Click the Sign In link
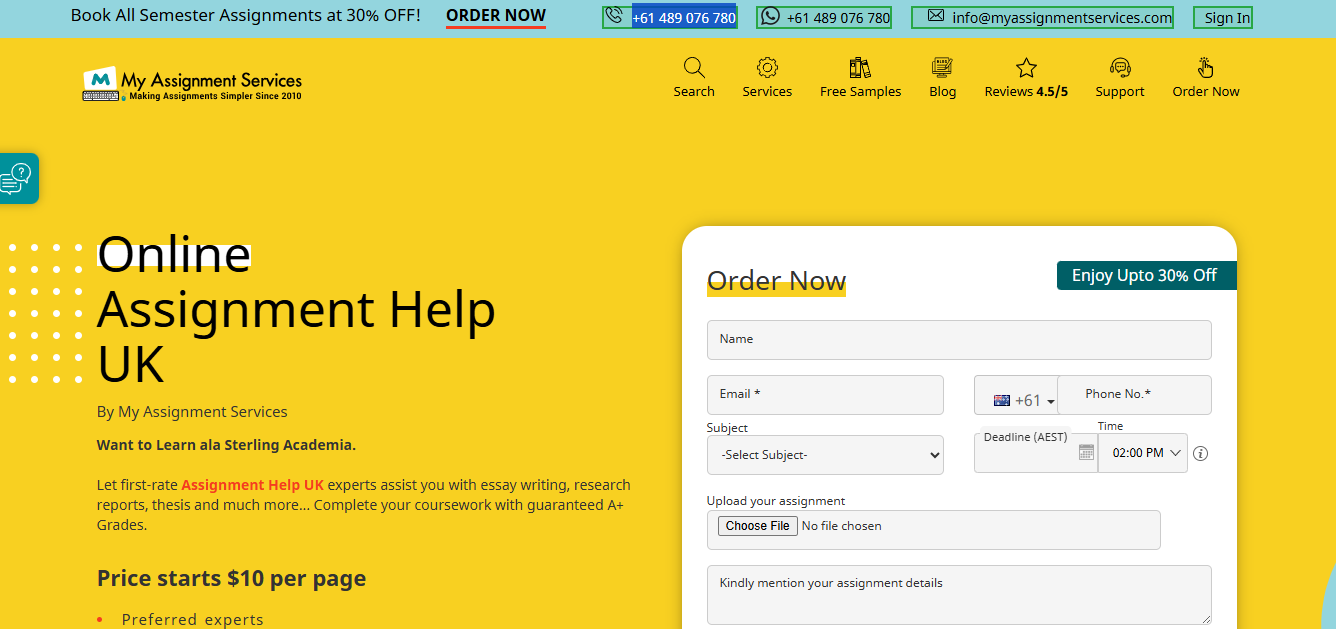Screen dimensions: 1336x629 pos(1227,18)
